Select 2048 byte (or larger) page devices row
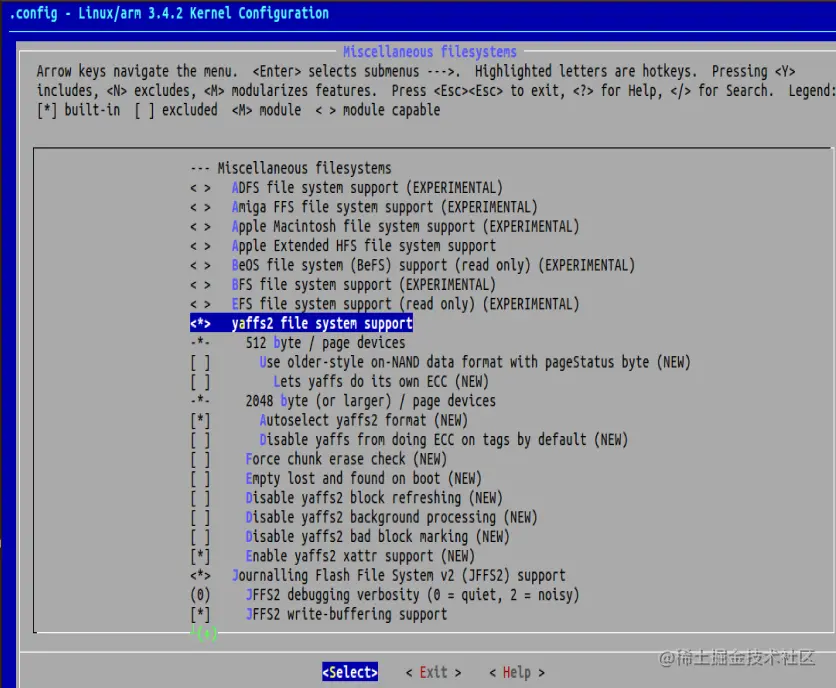 tap(343, 401)
